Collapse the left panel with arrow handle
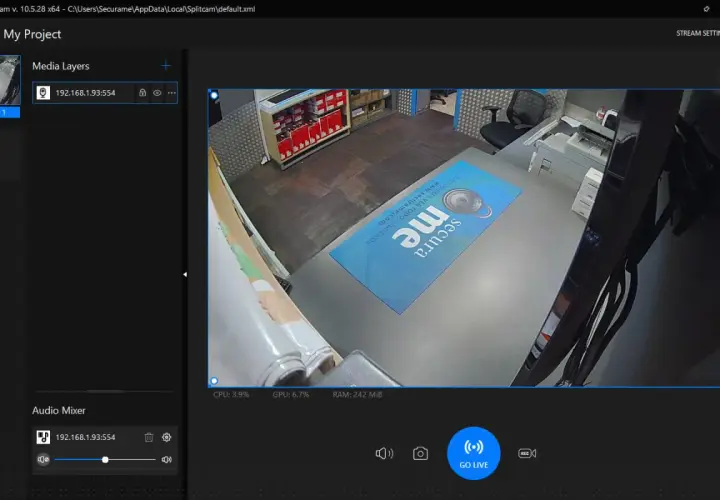Screen dimensions: 720x500 pyautogui.click(x=185, y=275)
